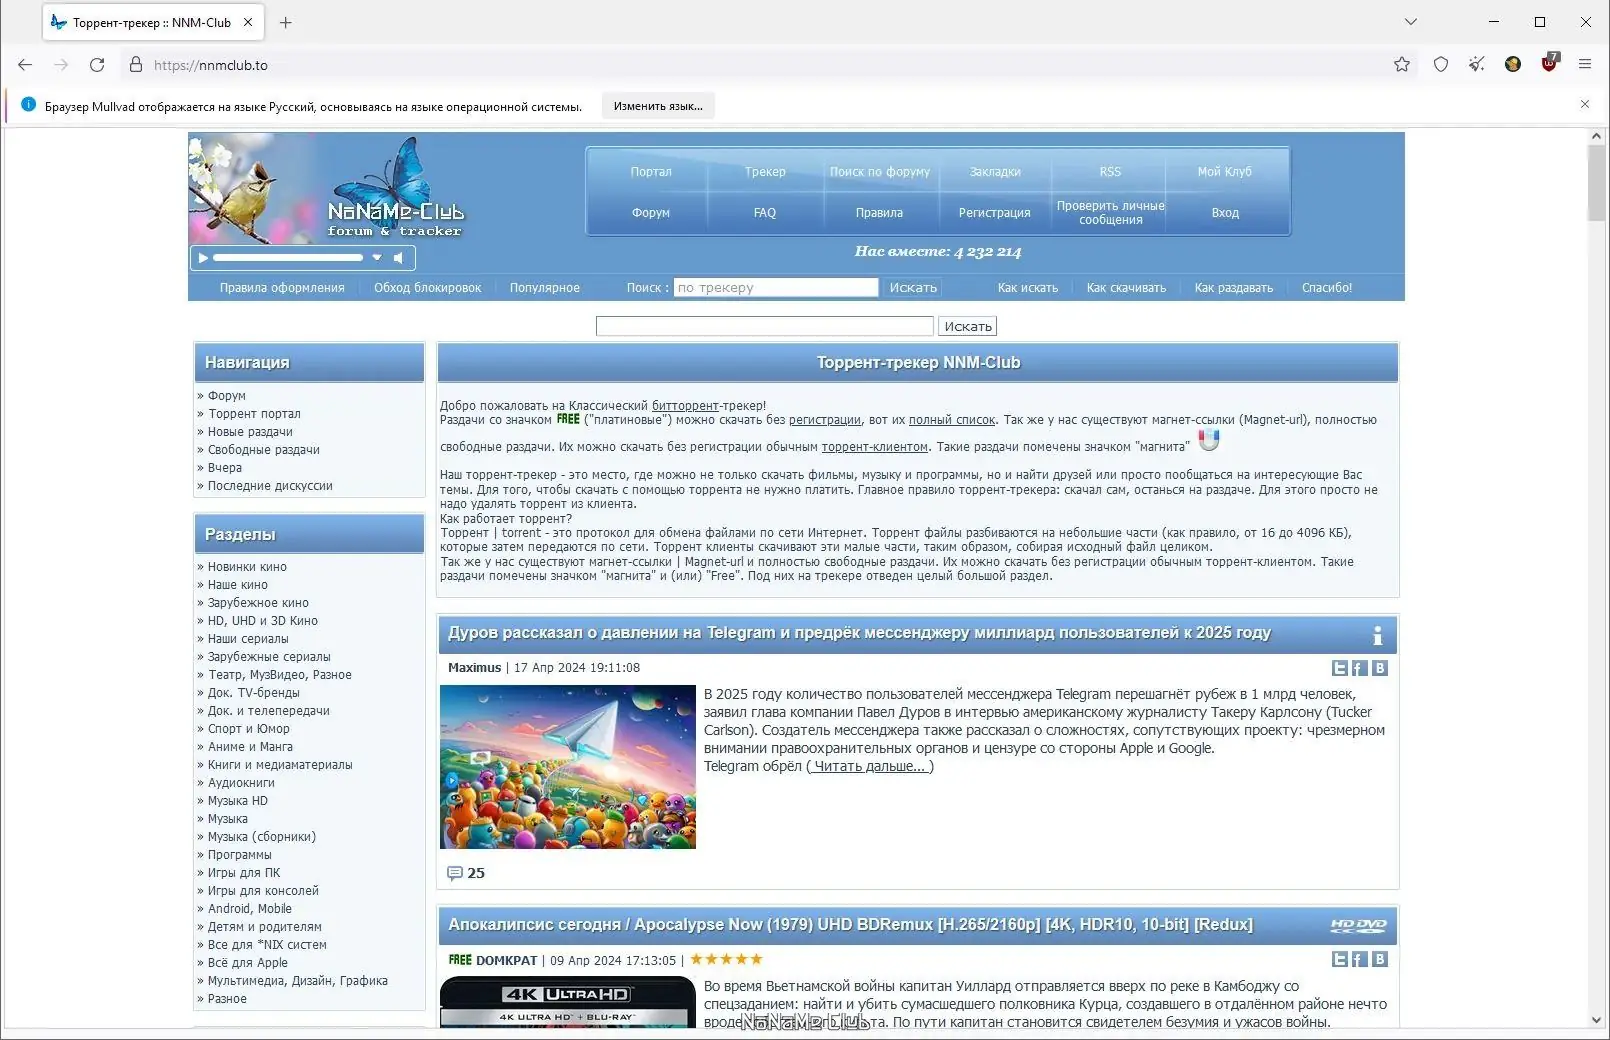Open the info icon on the Дуров news header

point(1378,635)
